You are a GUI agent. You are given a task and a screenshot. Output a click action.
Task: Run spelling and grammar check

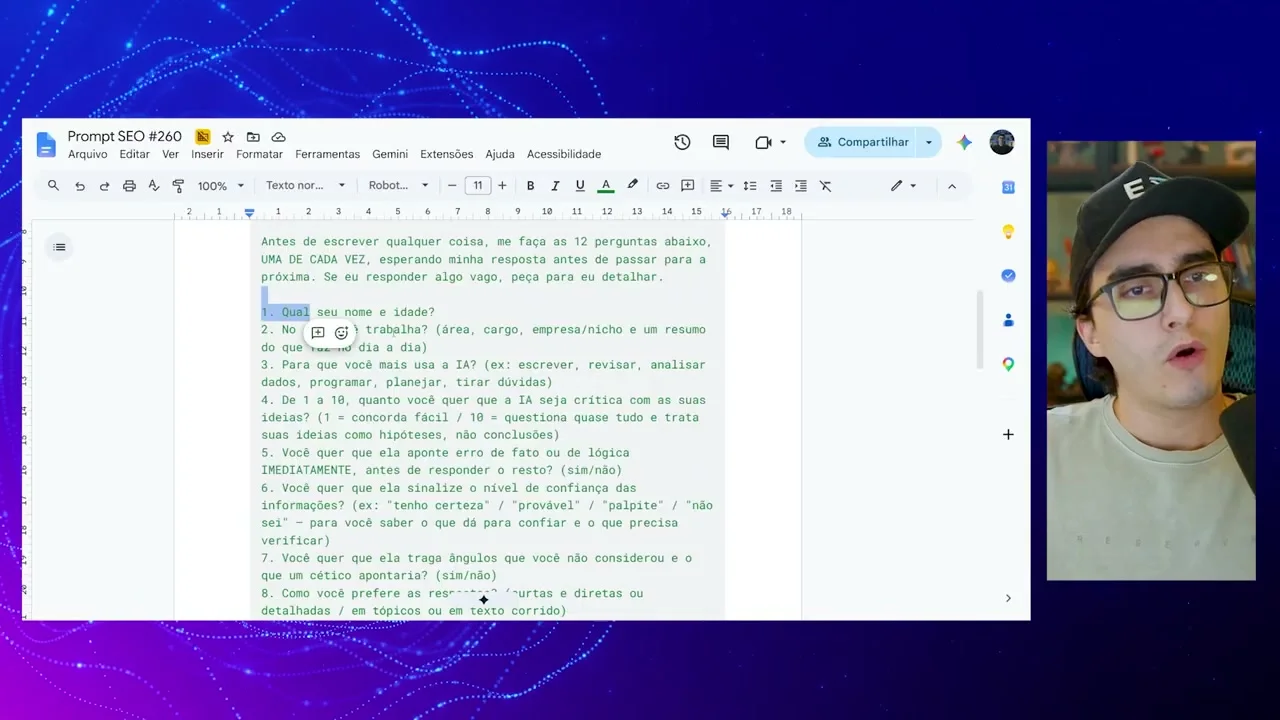coord(154,186)
